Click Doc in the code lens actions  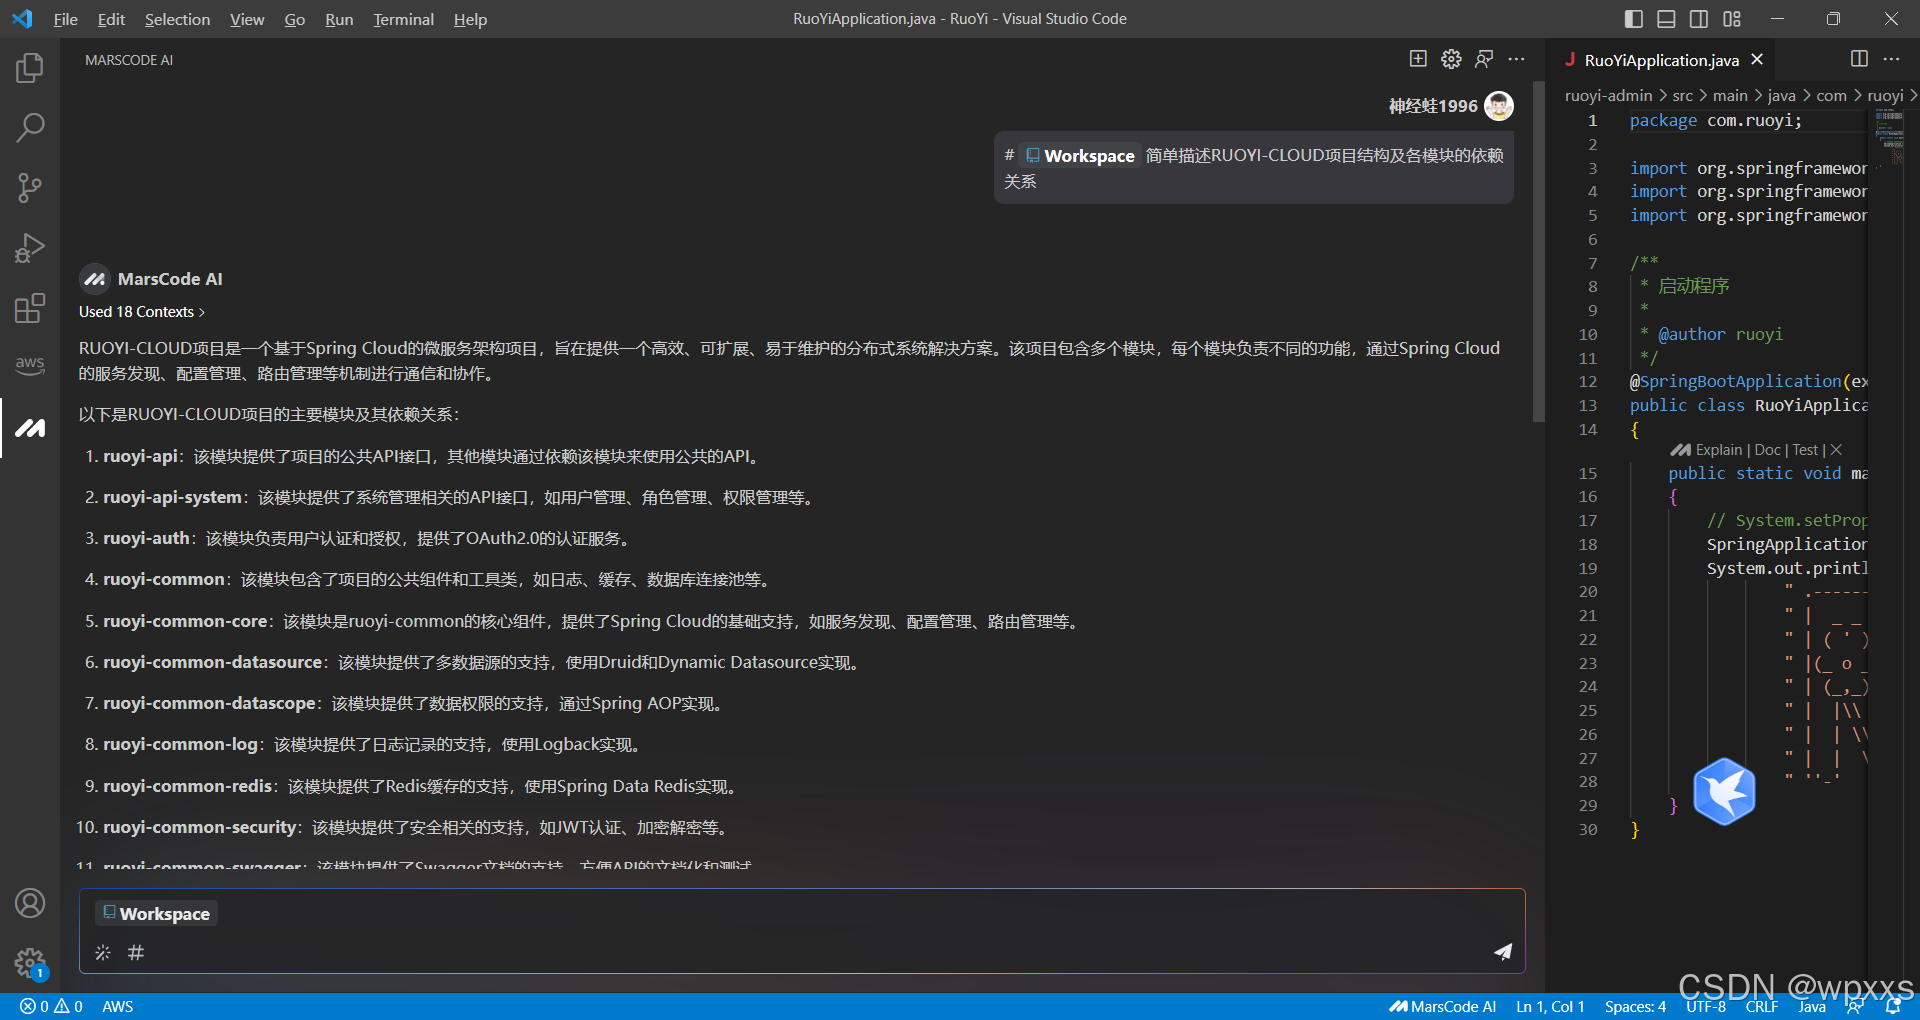tap(1766, 450)
